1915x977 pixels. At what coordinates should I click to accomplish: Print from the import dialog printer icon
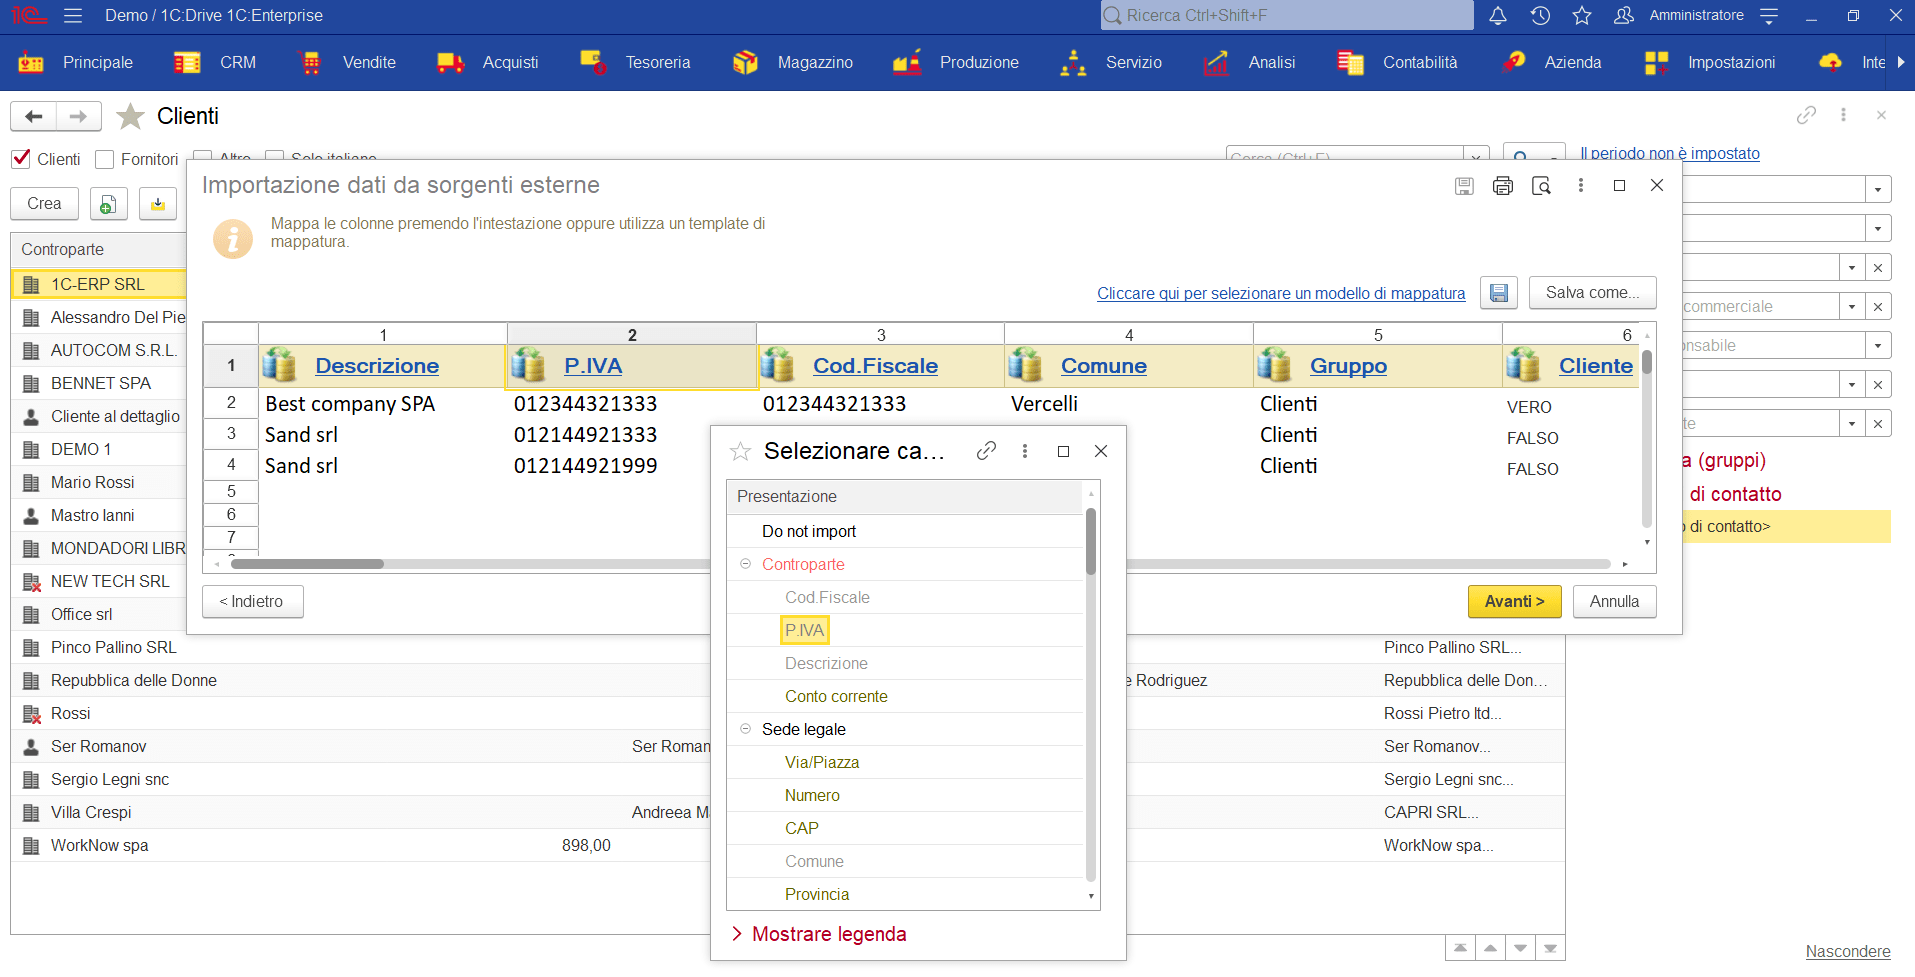pos(1502,185)
